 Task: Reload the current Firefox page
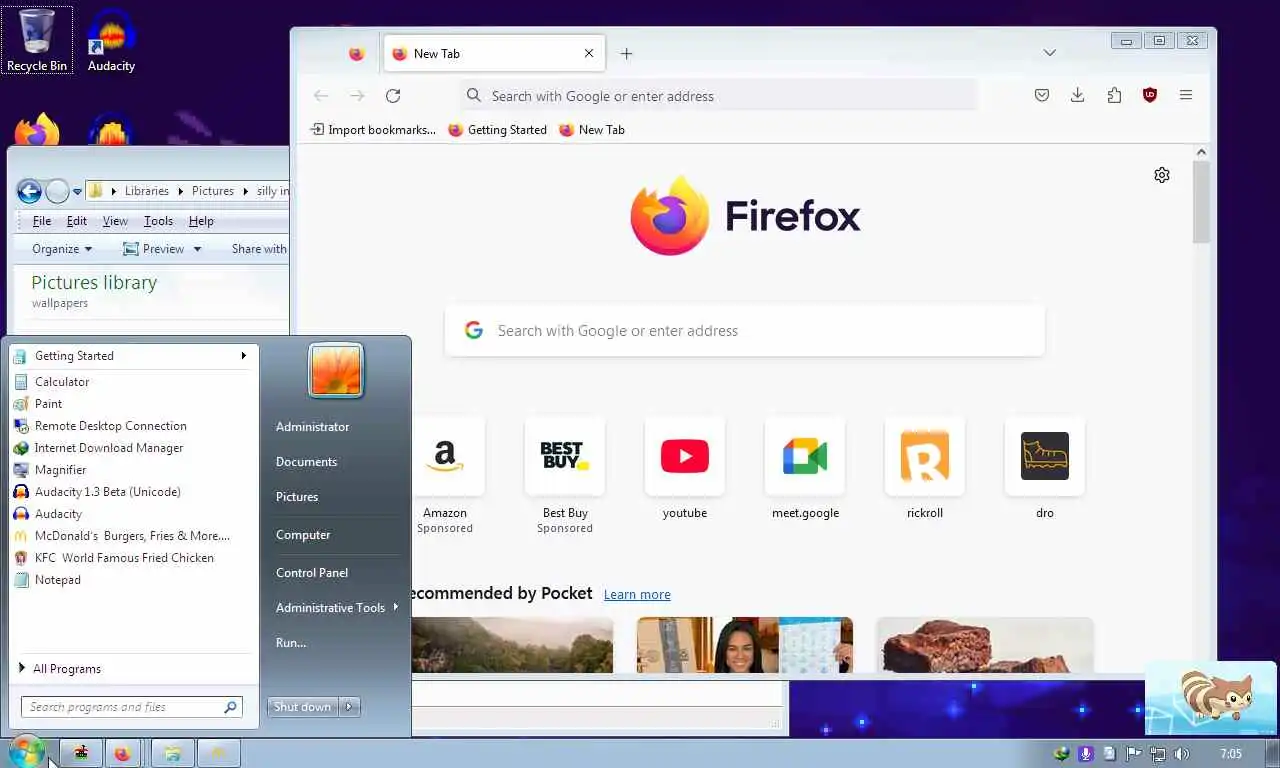393,96
